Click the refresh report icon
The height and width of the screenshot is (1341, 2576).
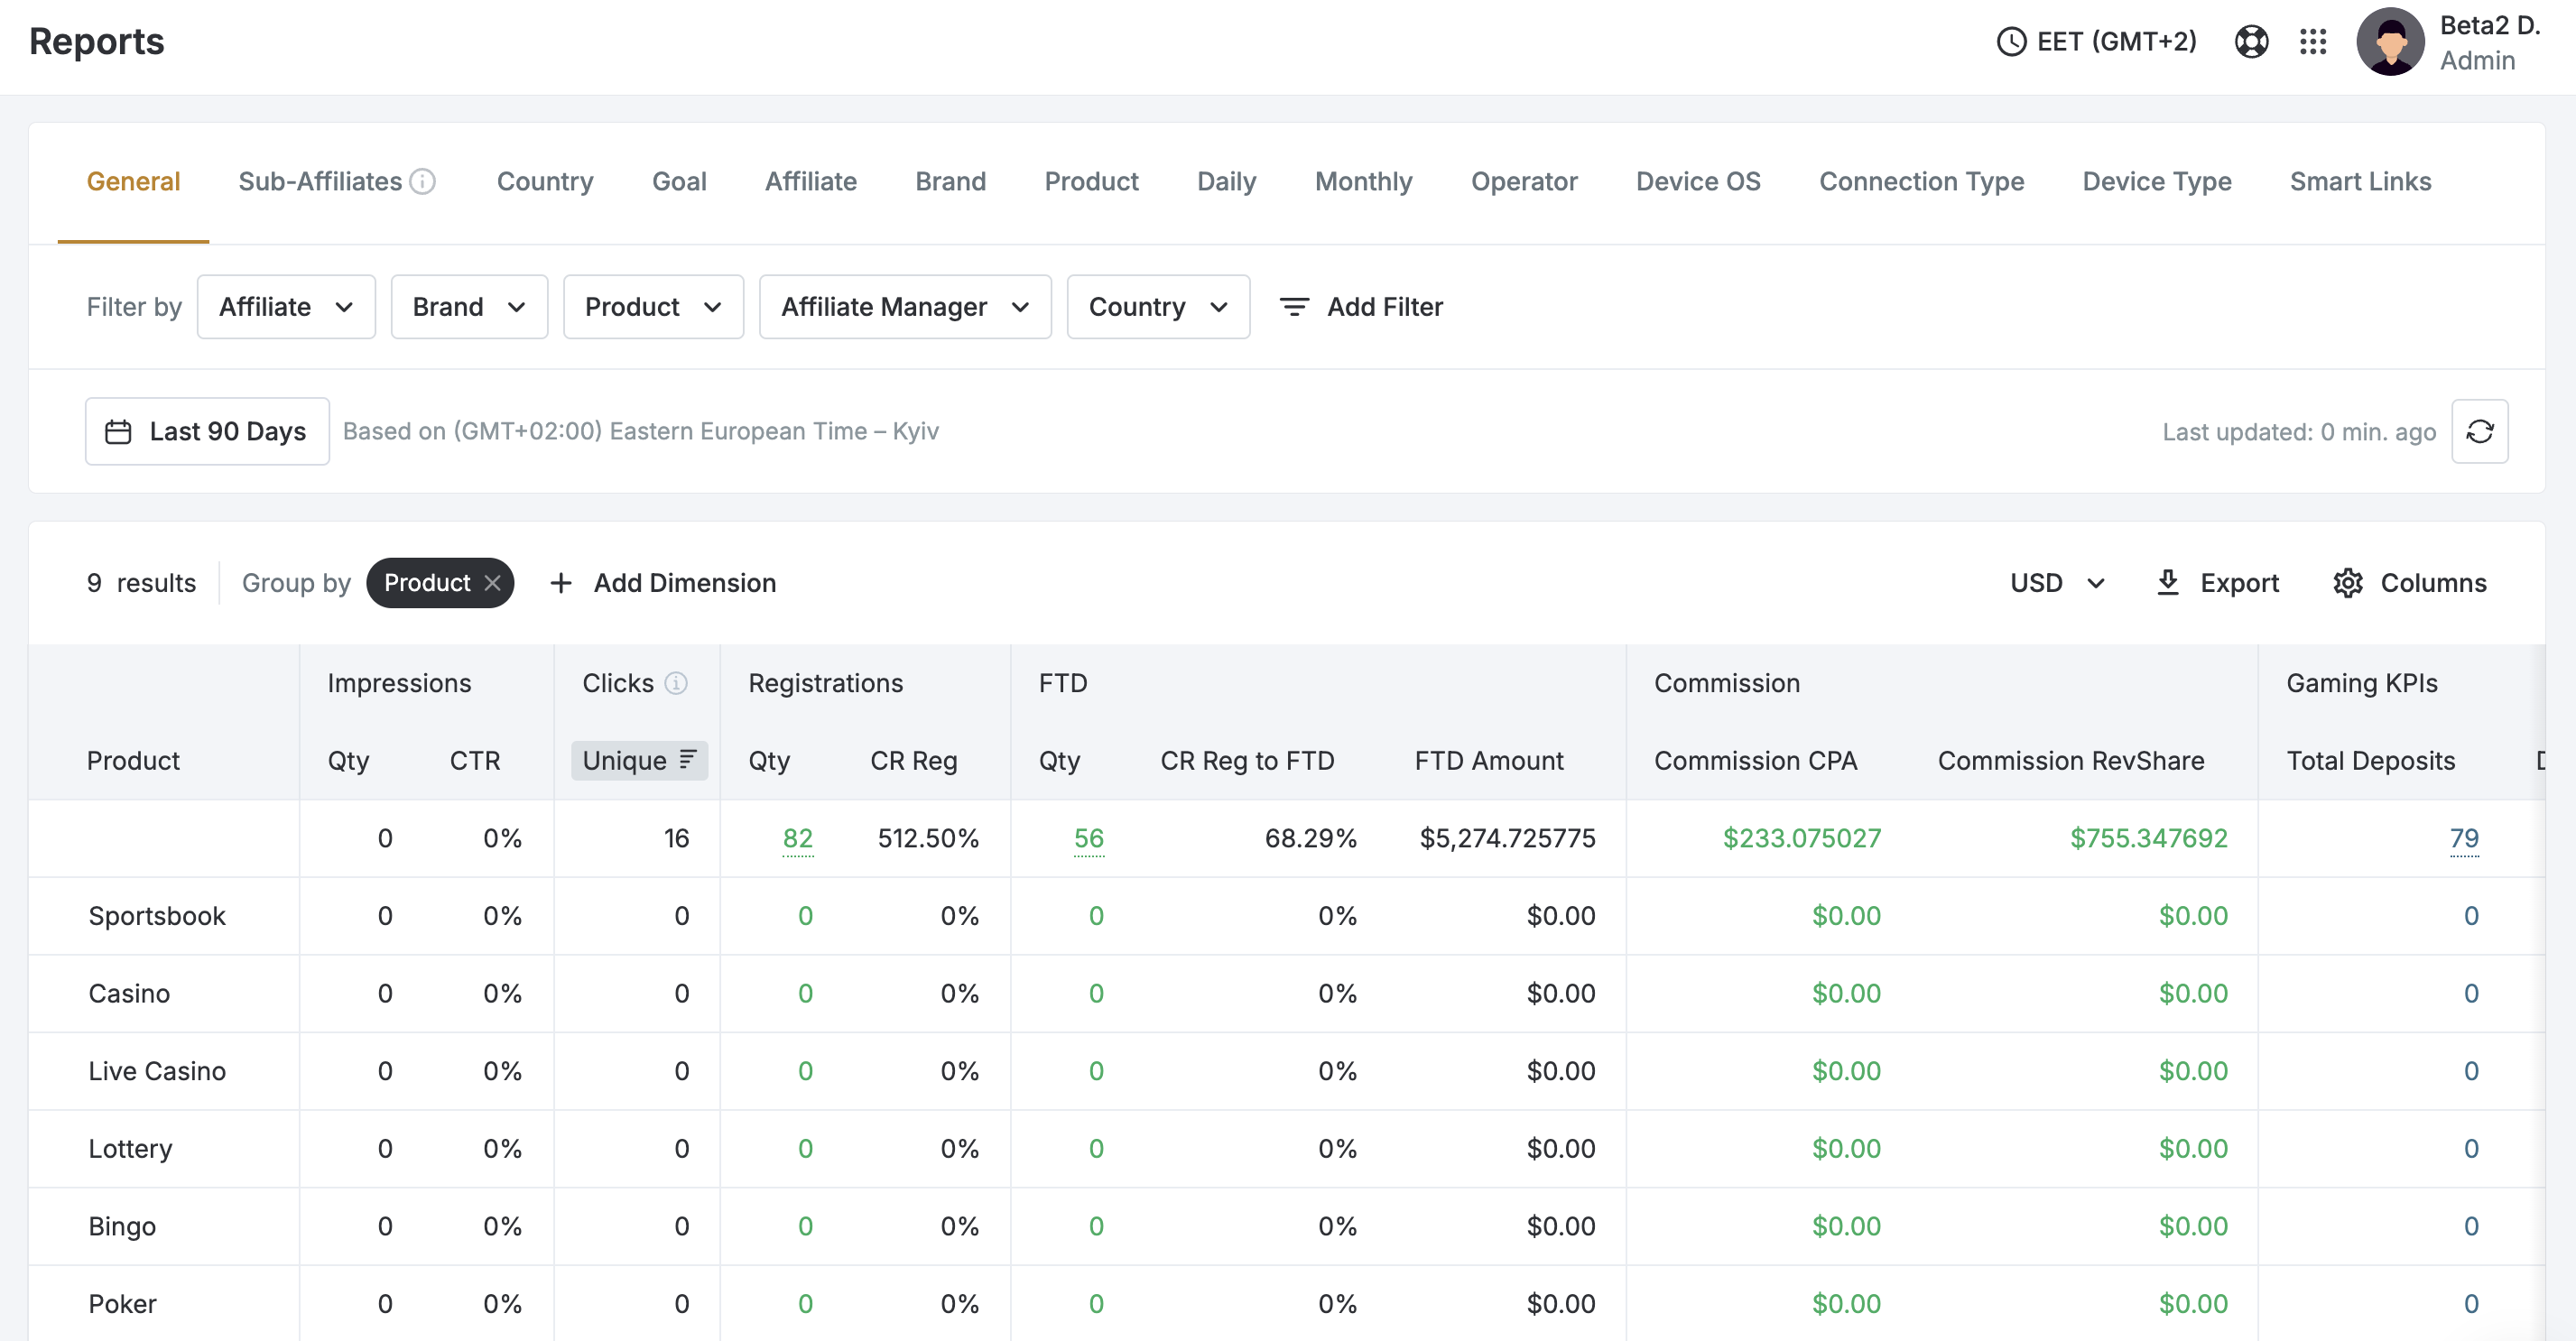pyautogui.click(x=2479, y=431)
